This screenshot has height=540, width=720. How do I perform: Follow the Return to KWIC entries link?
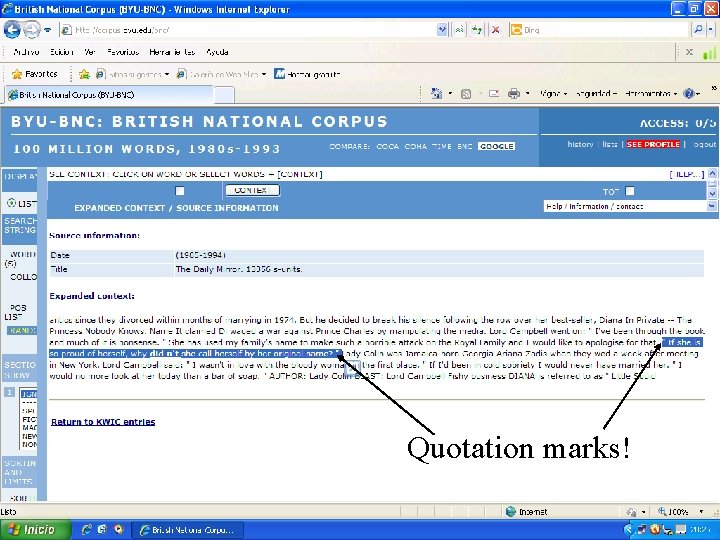[x=103, y=422]
